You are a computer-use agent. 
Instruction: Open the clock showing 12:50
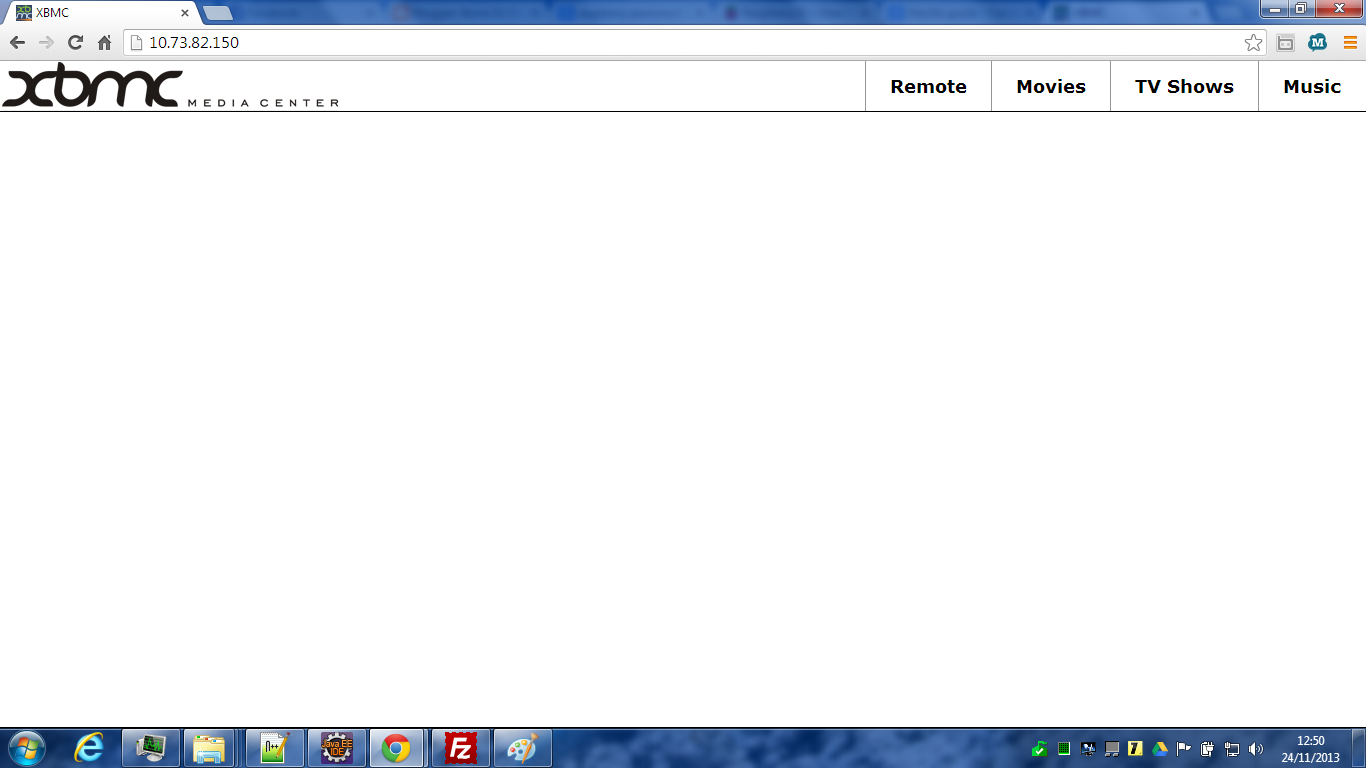coord(1310,749)
